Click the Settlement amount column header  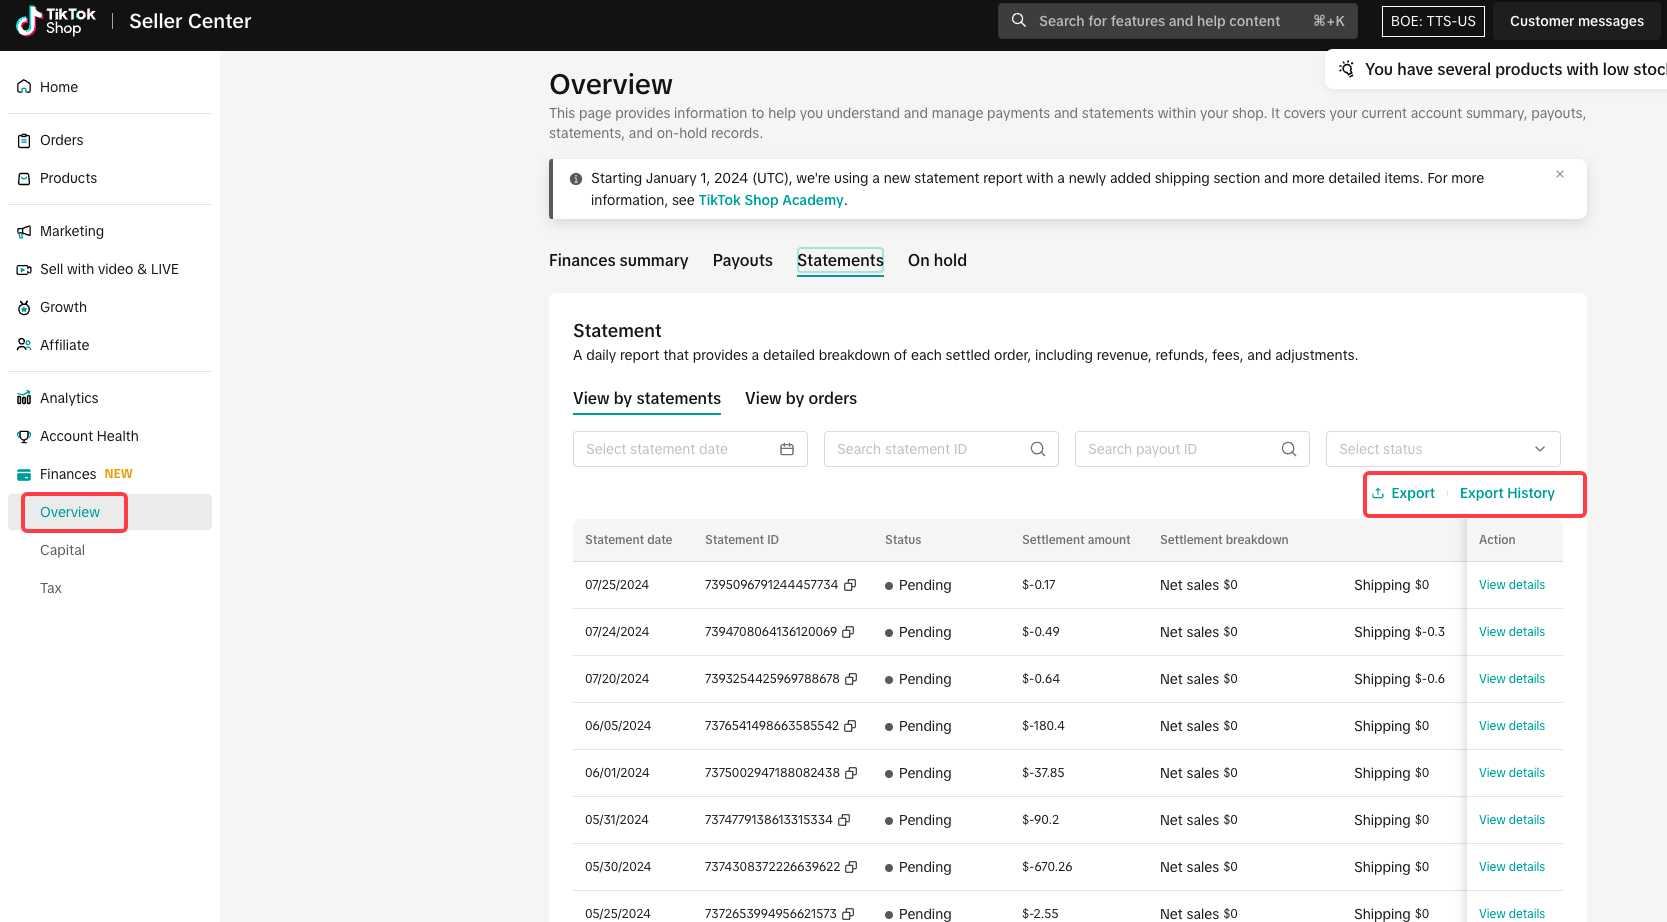click(x=1076, y=540)
